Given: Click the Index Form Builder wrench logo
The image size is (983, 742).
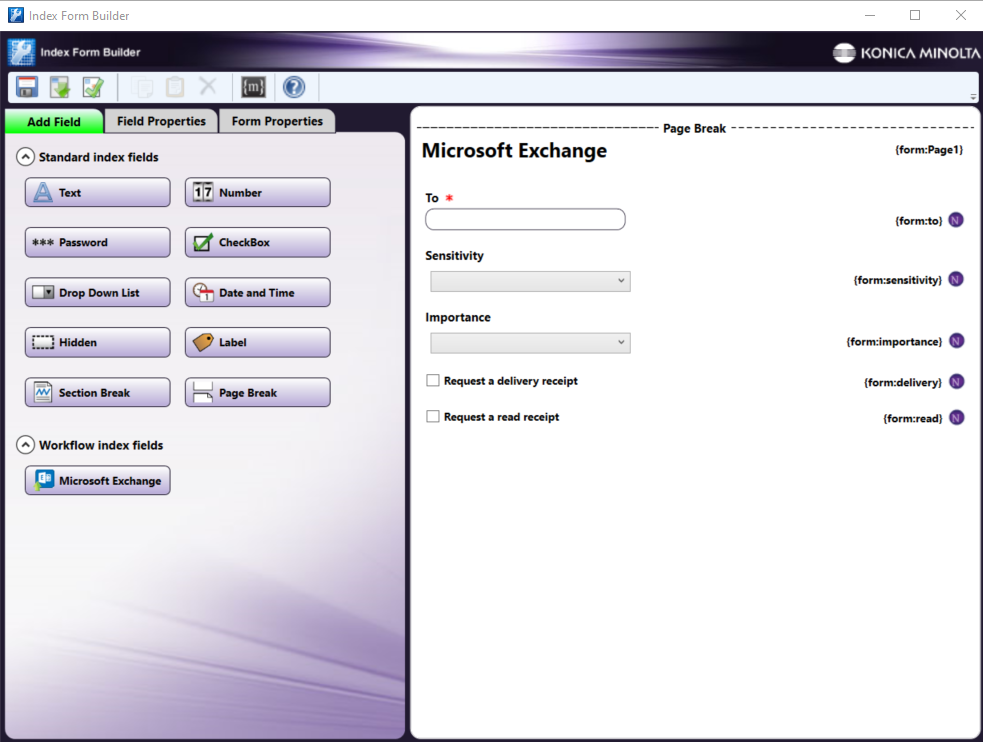Looking at the screenshot, I should tap(21, 52).
